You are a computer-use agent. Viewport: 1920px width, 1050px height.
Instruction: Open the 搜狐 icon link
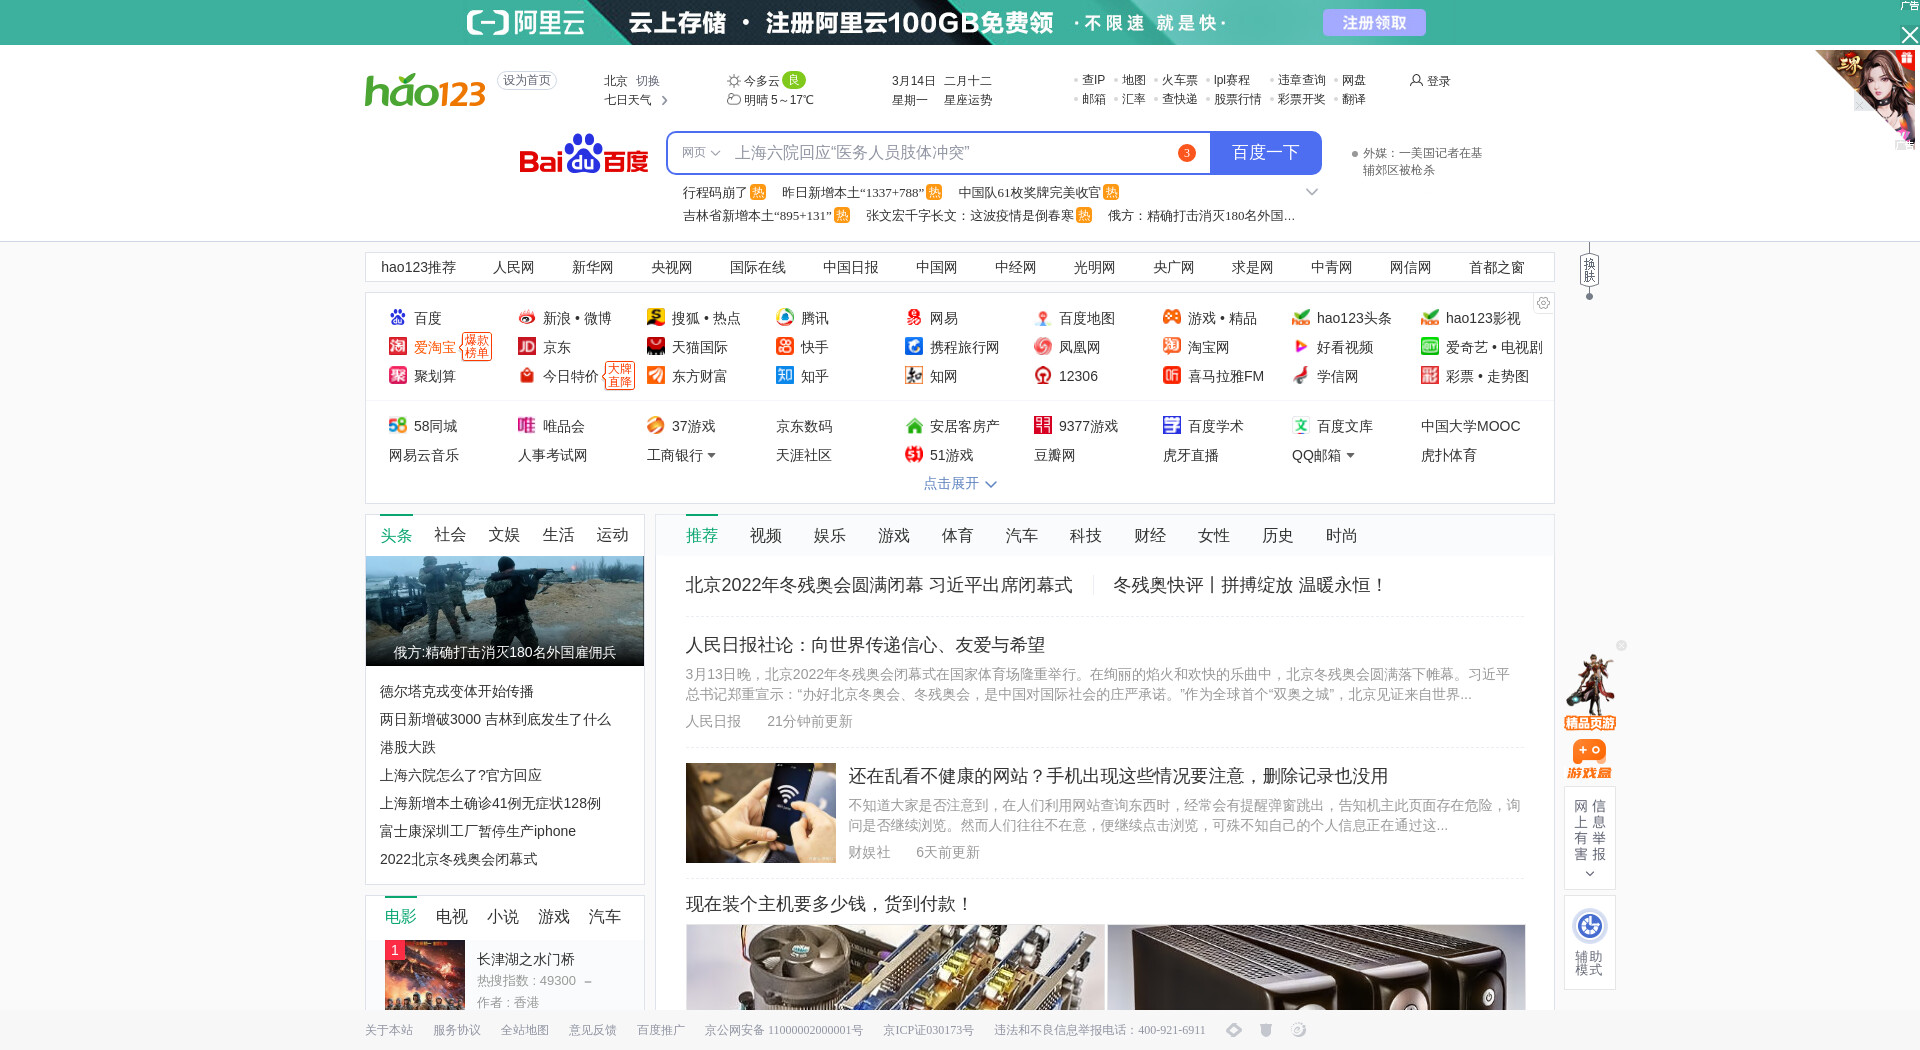656,318
